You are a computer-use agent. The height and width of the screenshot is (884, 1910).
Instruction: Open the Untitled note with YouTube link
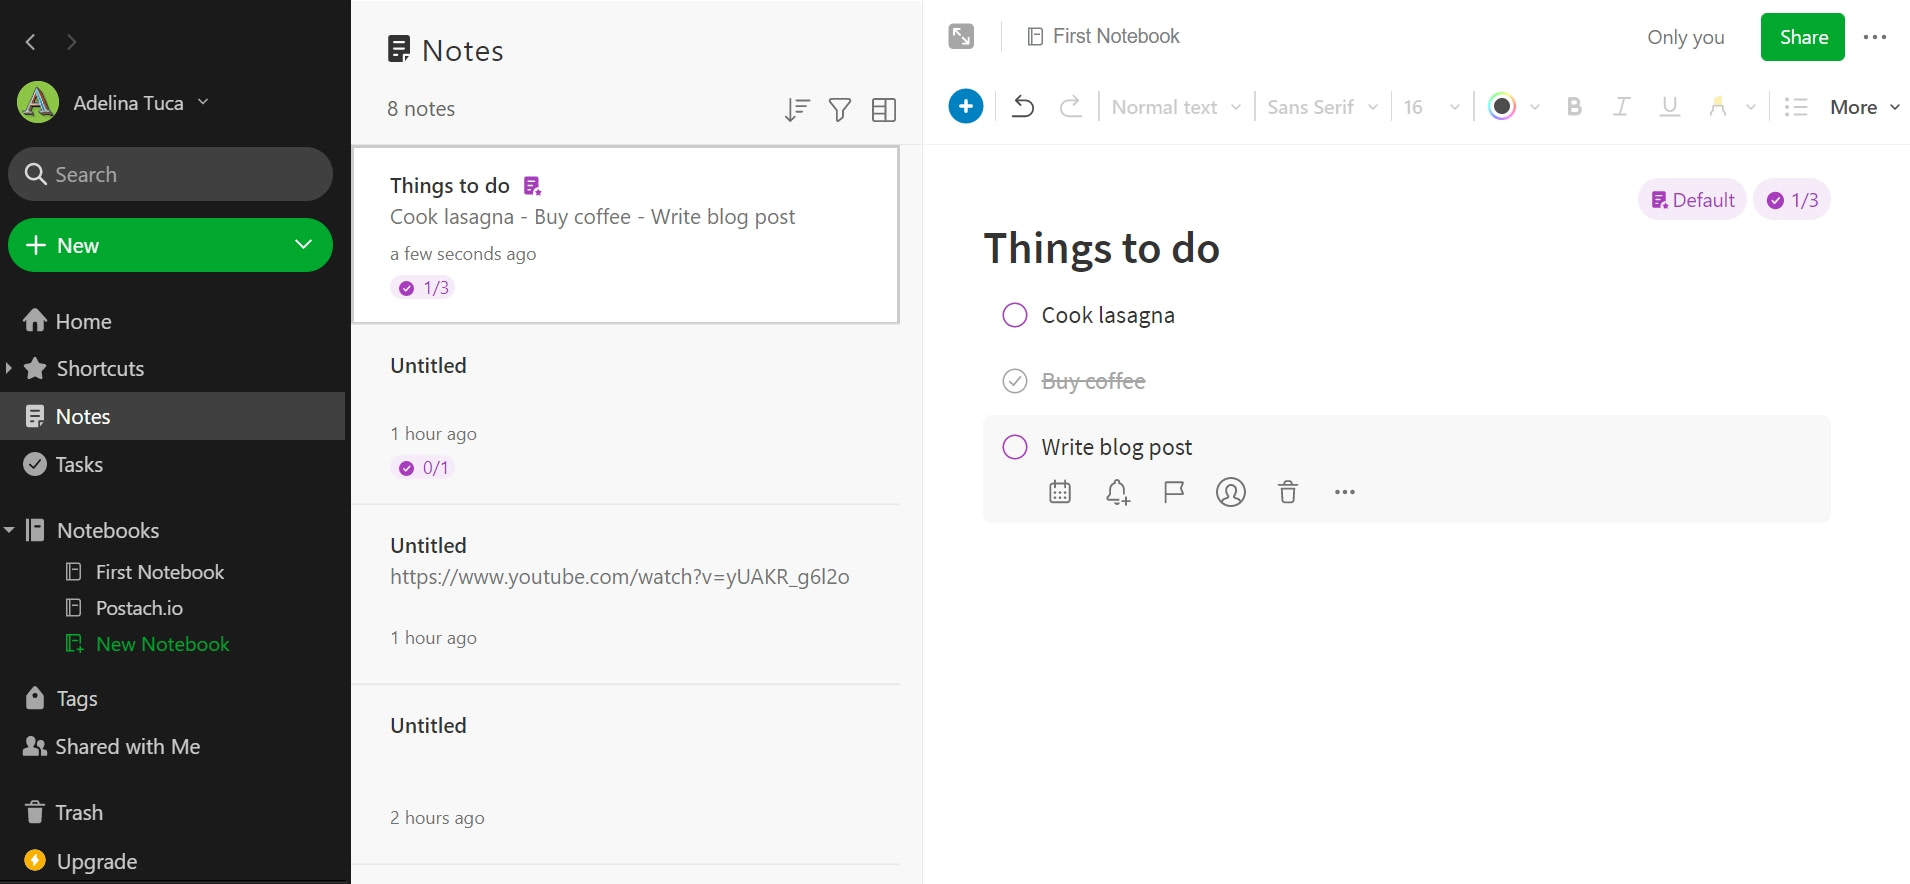pyautogui.click(x=626, y=594)
